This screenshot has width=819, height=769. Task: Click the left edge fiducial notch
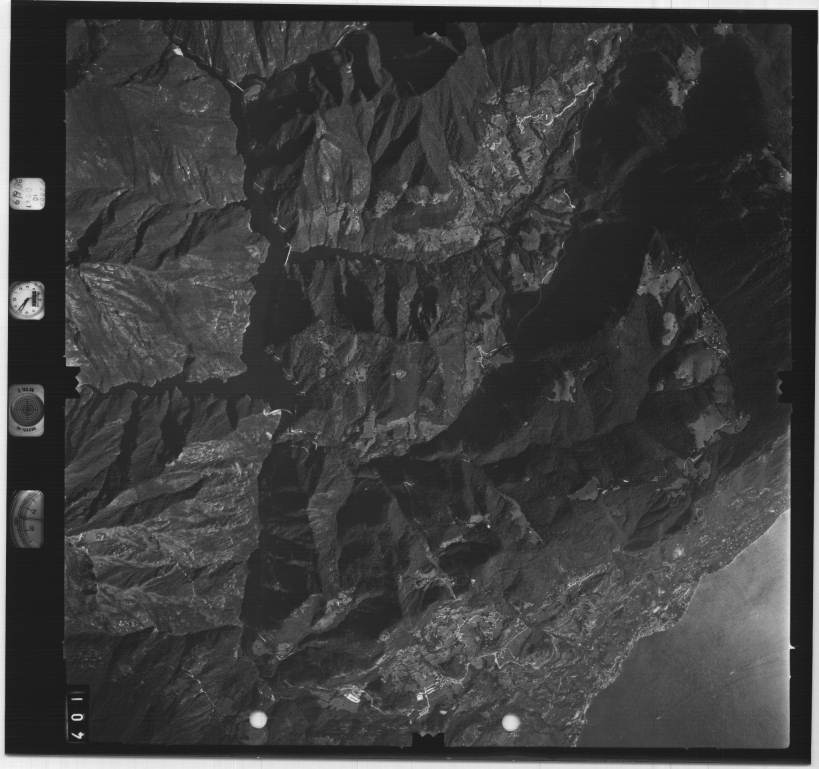pyautogui.click(x=70, y=381)
